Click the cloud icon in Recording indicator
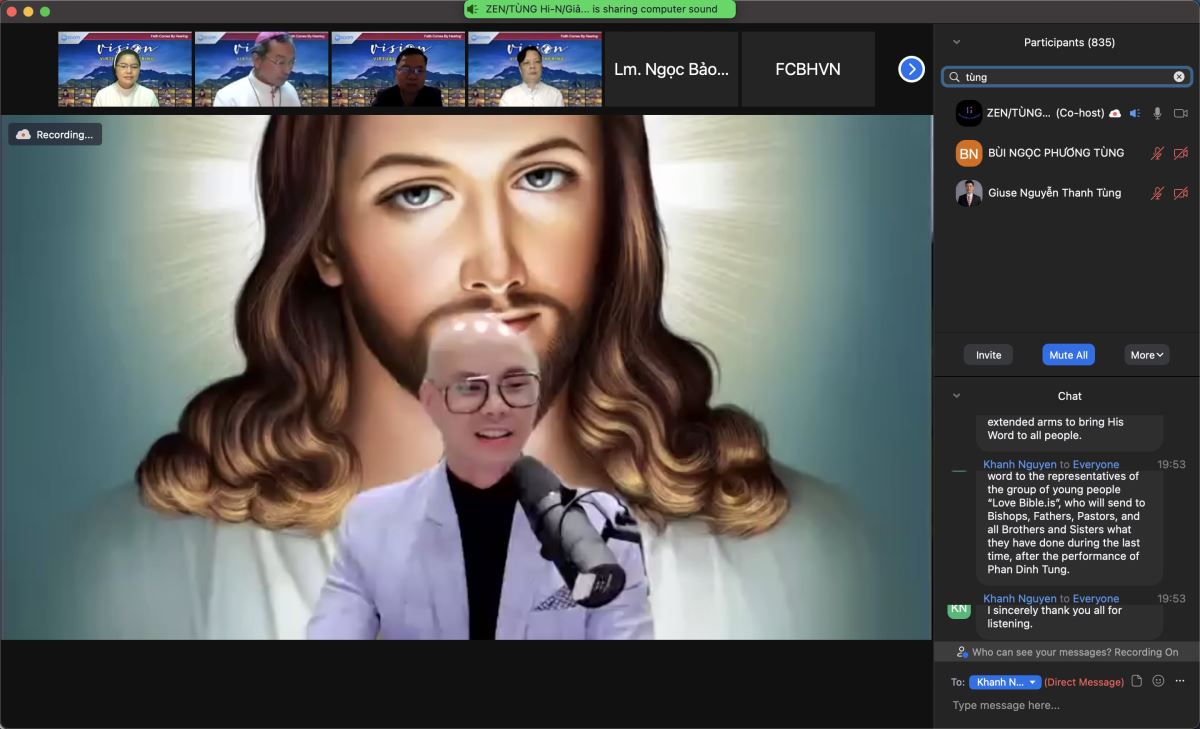 pyautogui.click(x=24, y=134)
